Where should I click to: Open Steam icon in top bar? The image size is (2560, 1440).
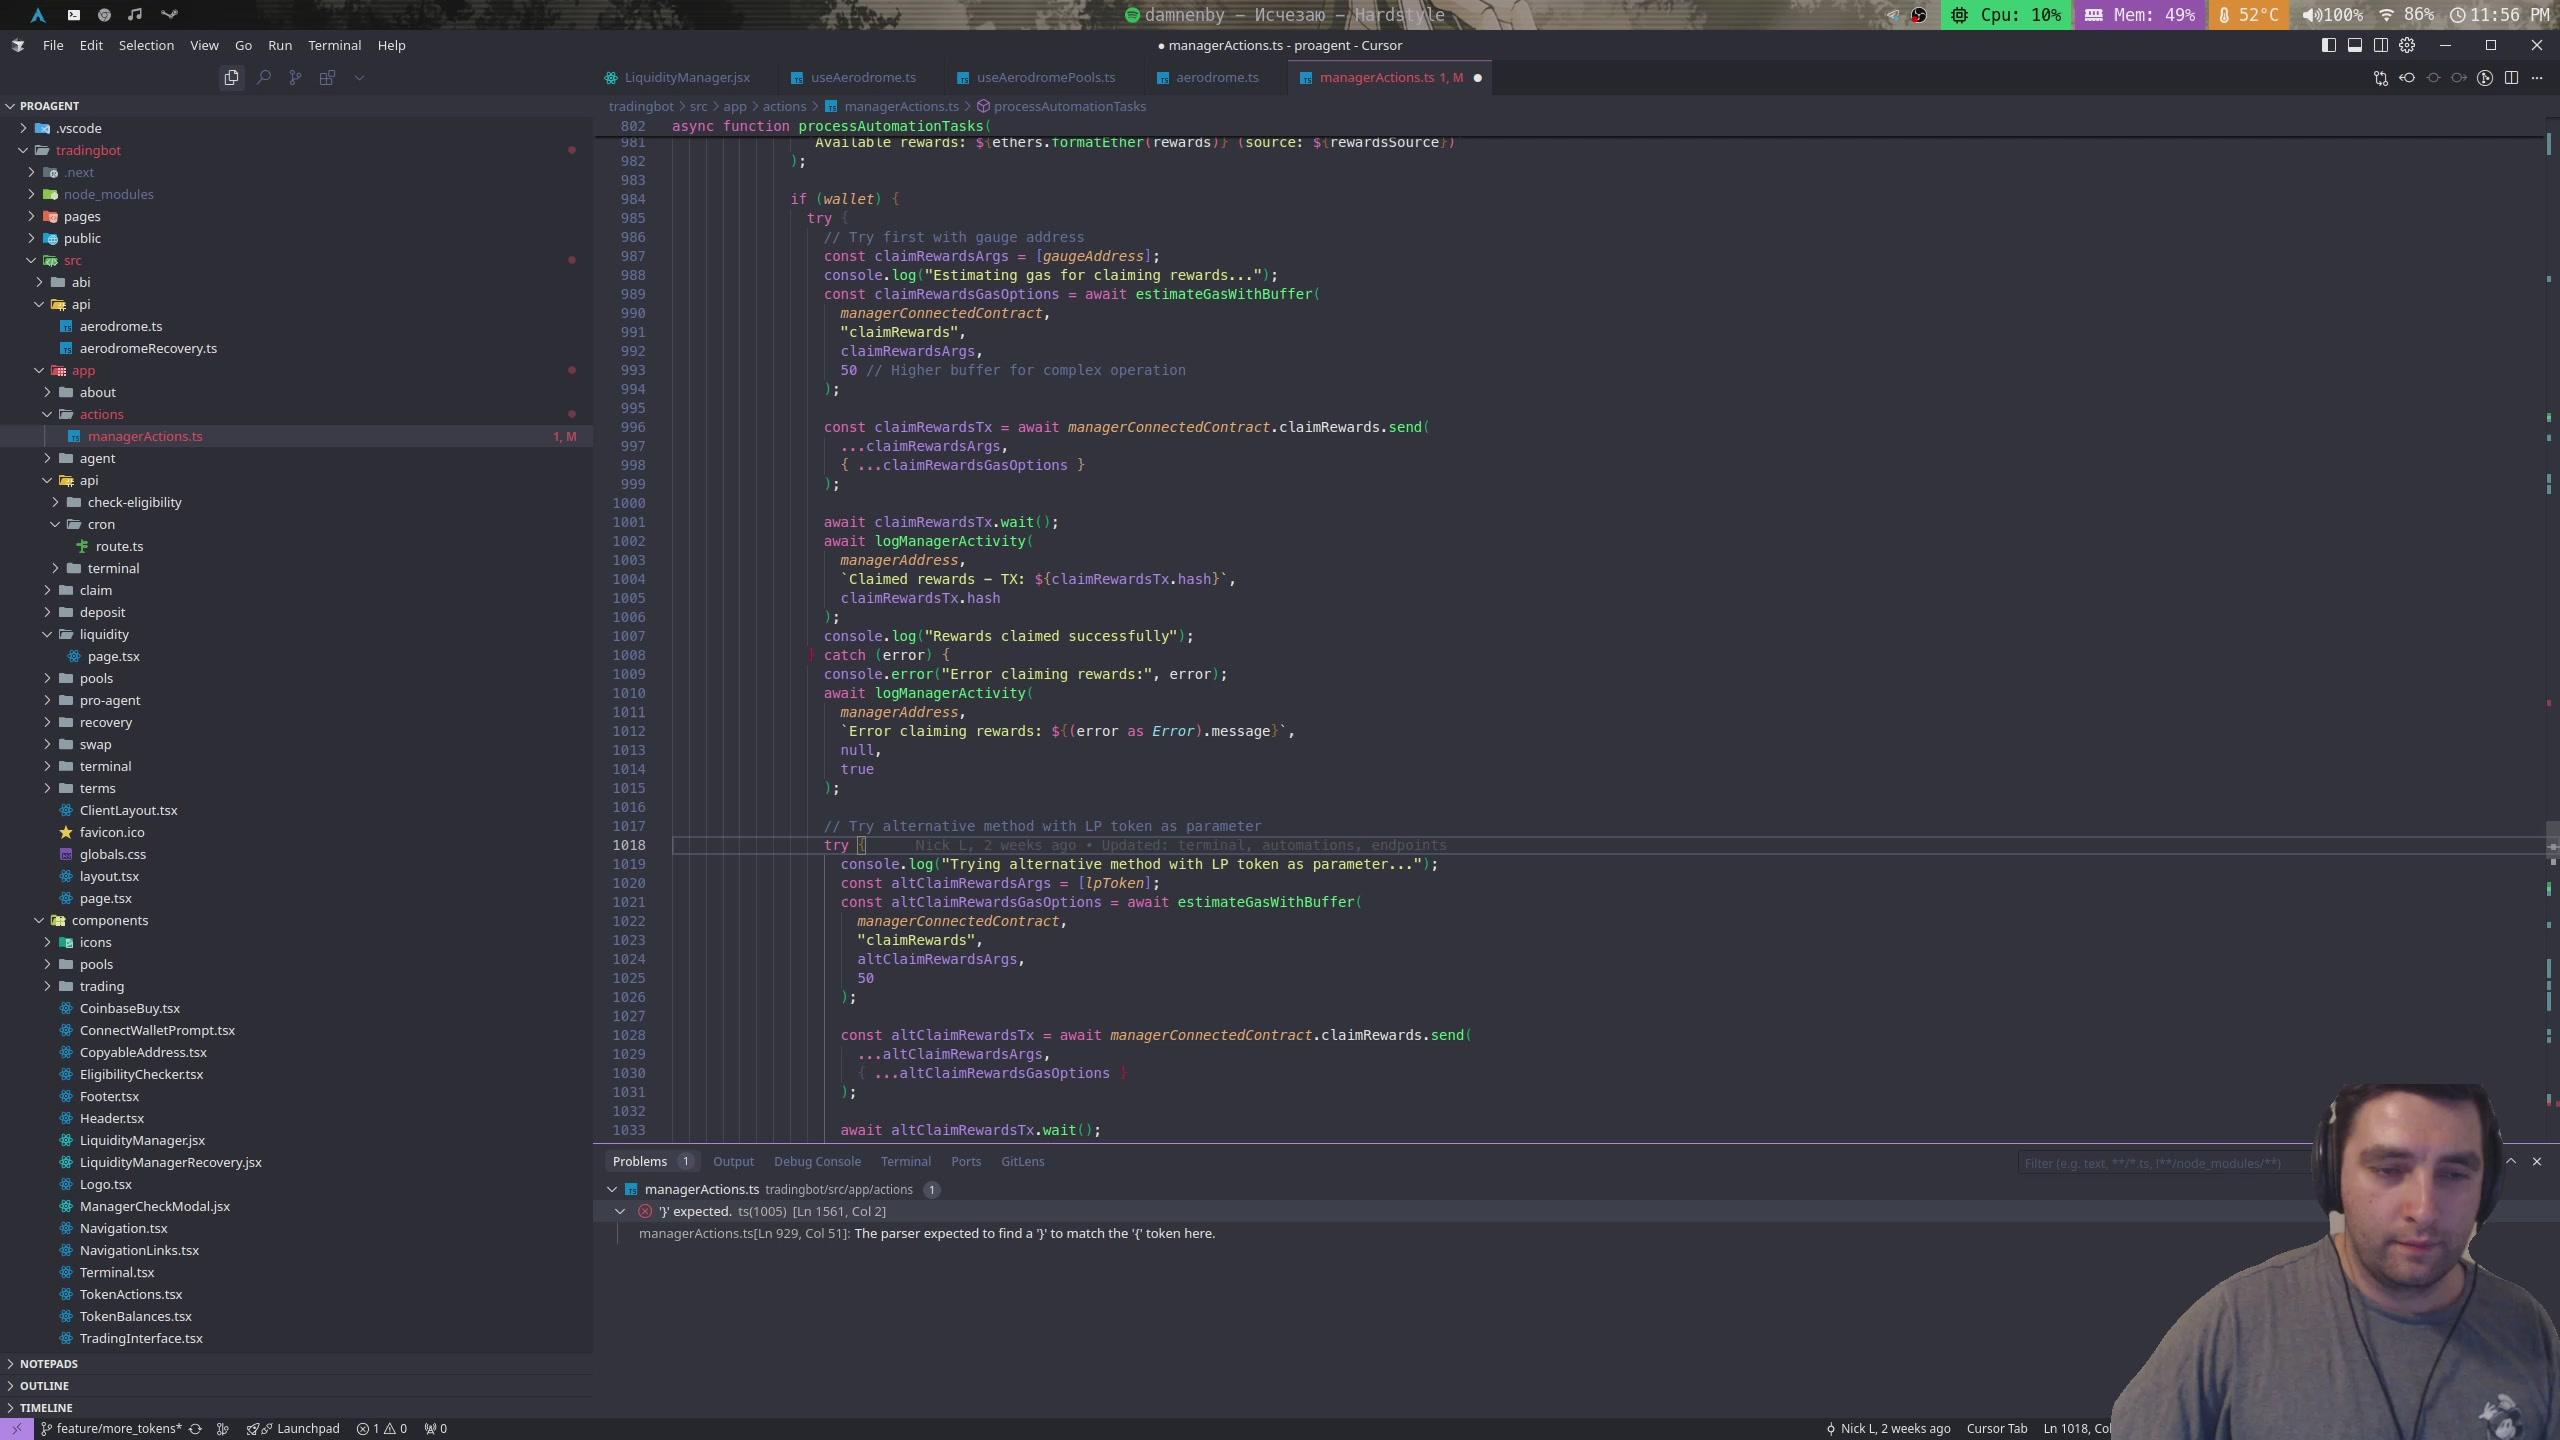pos(169,15)
